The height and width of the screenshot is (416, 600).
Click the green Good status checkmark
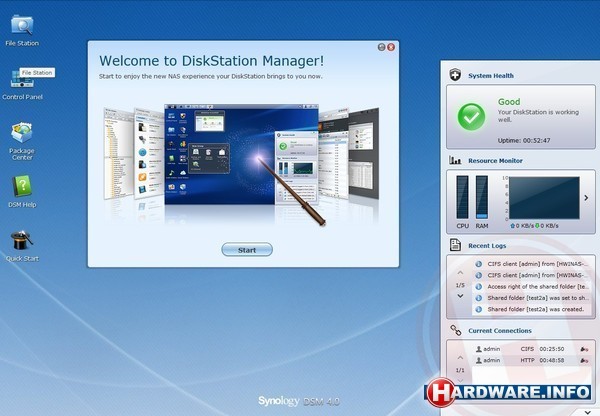(471, 117)
